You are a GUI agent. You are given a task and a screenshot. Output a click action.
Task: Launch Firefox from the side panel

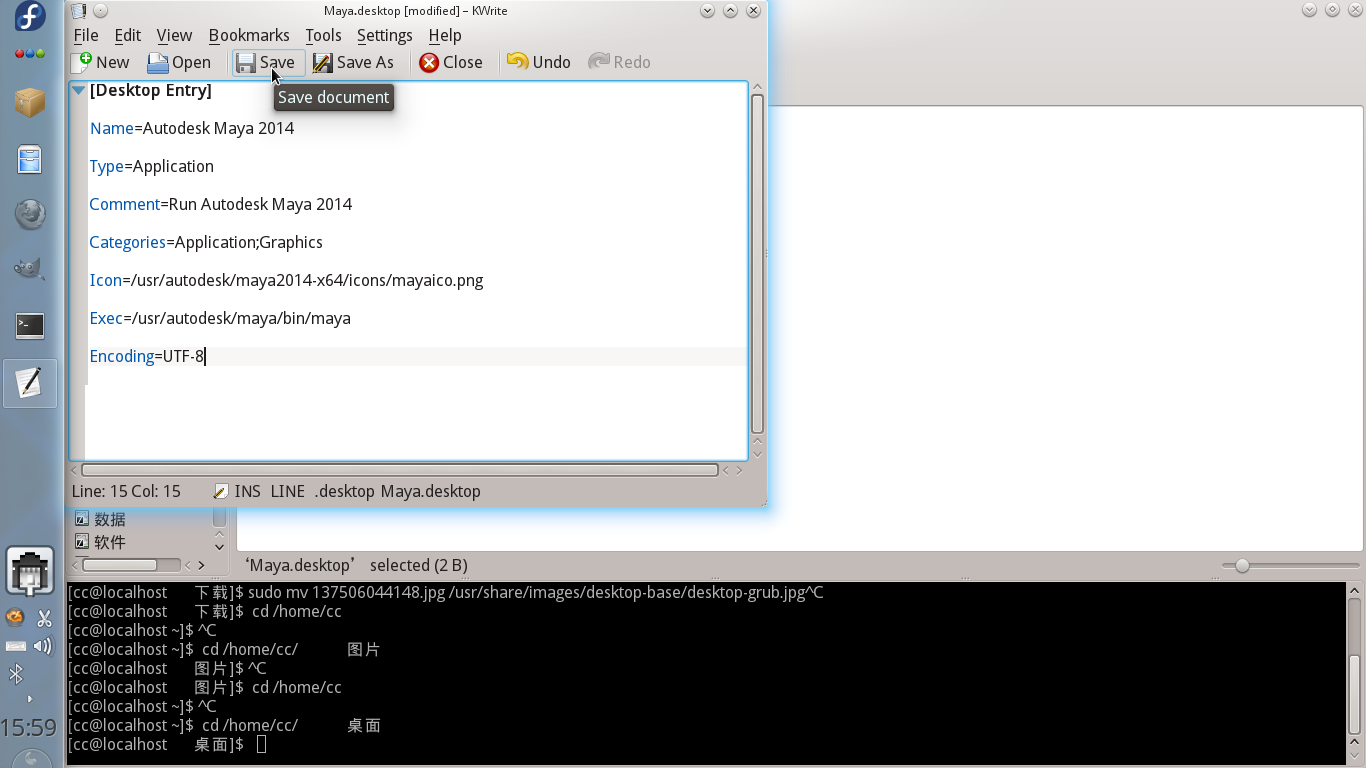coord(30,214)
